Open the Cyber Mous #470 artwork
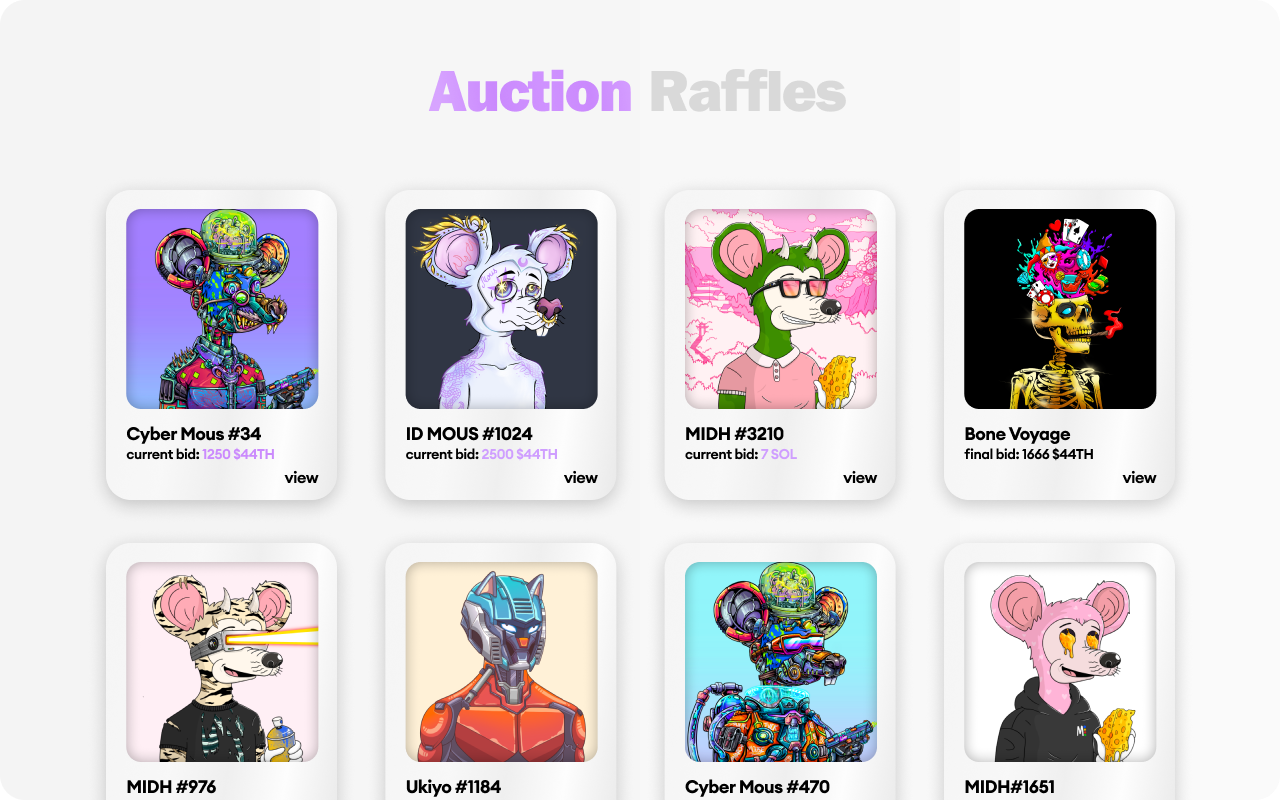The image size is (1280, 800). [781, 662]
